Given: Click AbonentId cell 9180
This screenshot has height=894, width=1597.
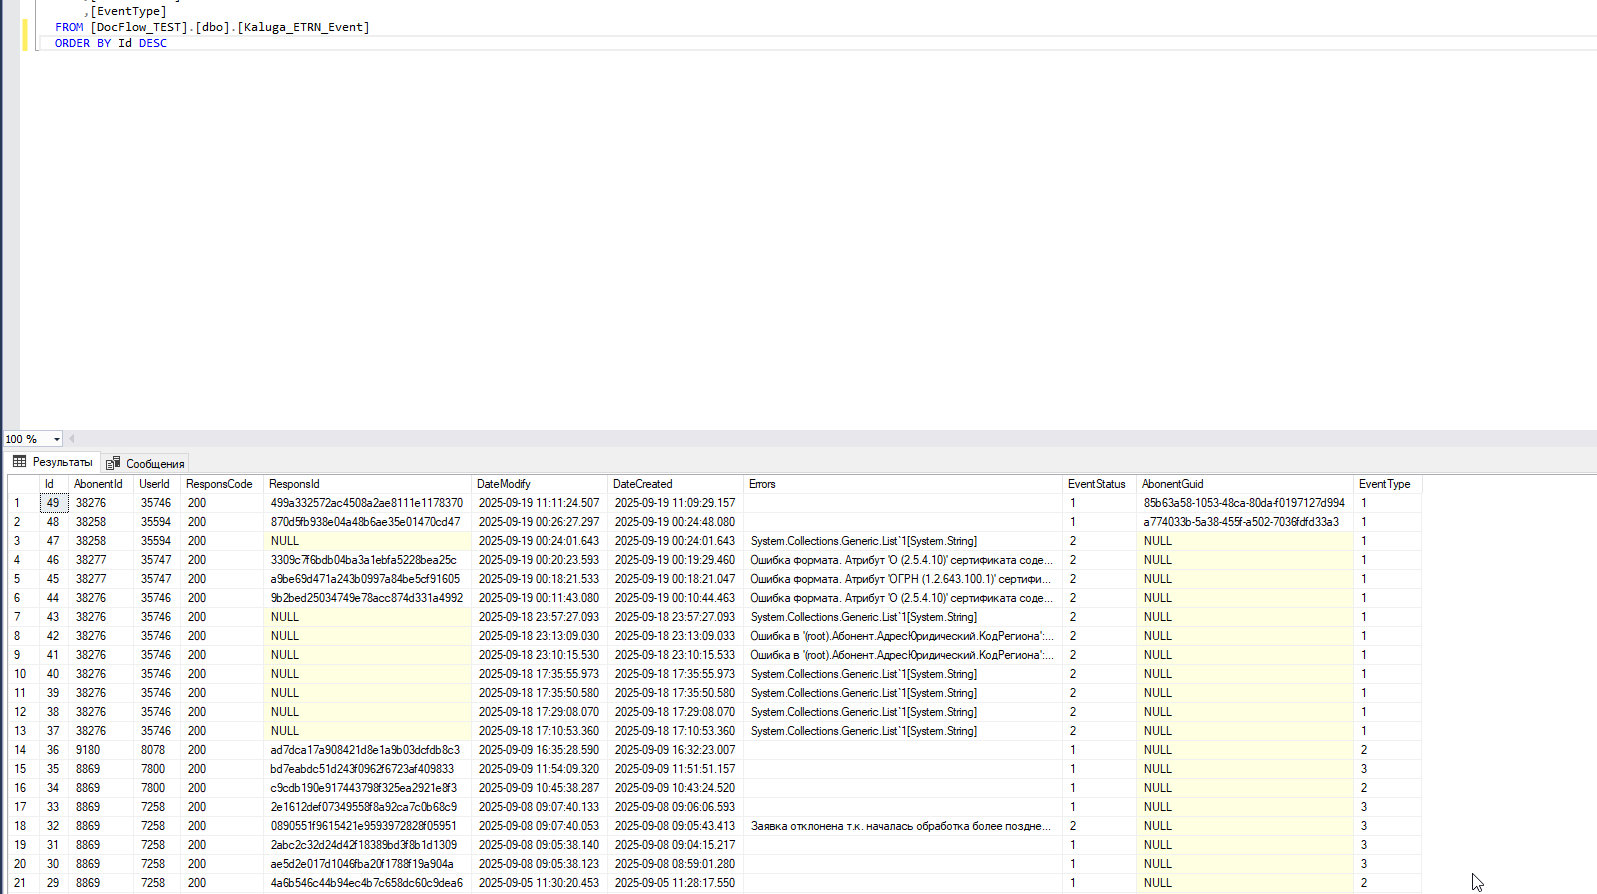Looking at the screenshot, I should pos(101,750).
